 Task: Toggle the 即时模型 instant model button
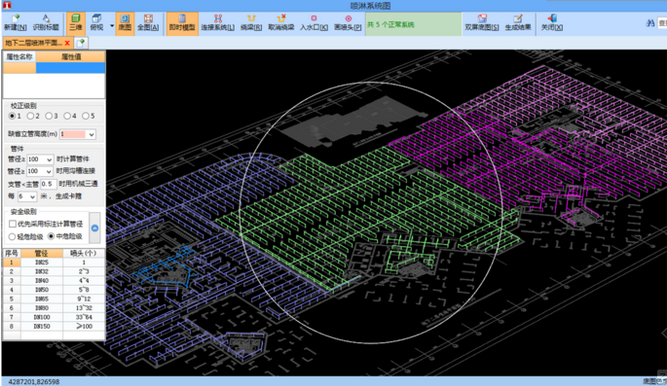pos(182,23)
